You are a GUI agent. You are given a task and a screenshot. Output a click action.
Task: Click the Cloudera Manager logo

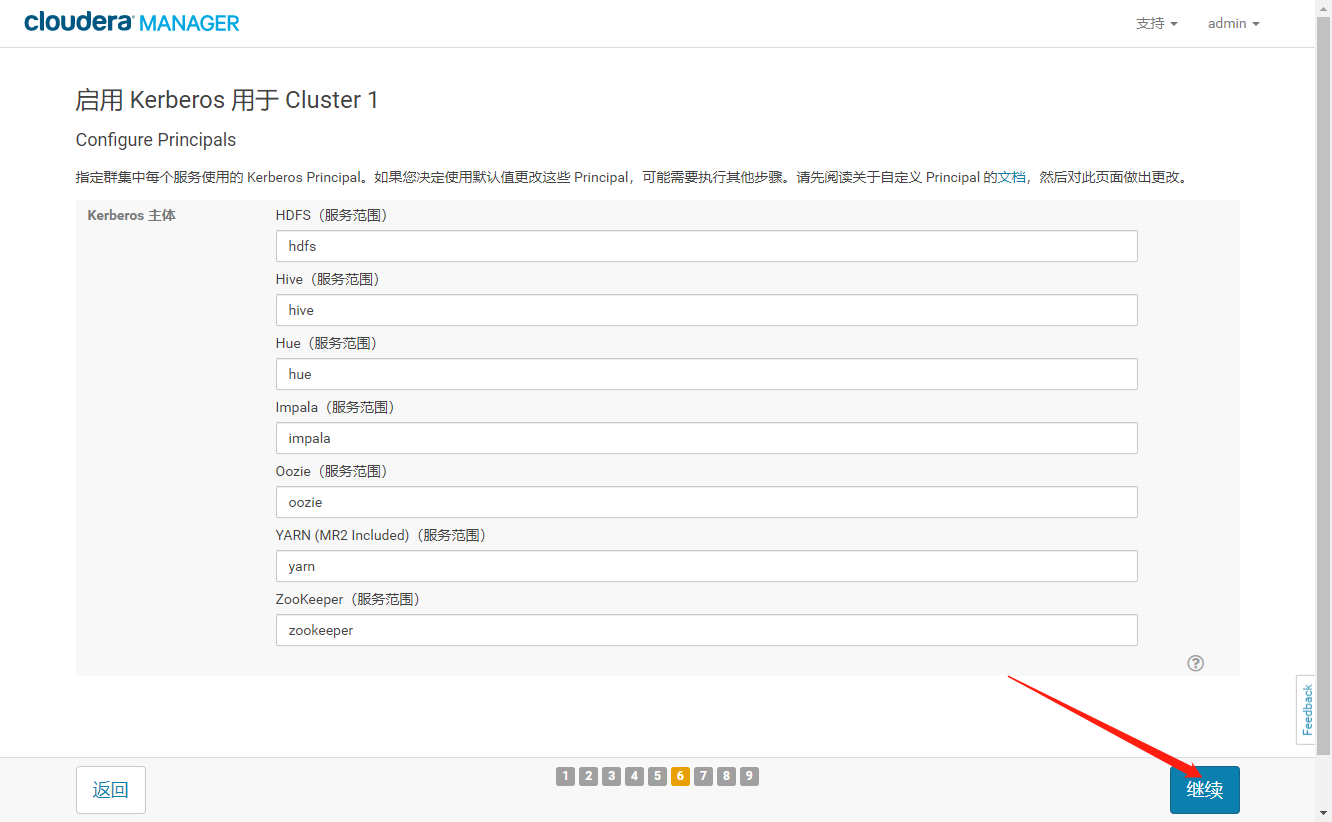coord(132,22)
